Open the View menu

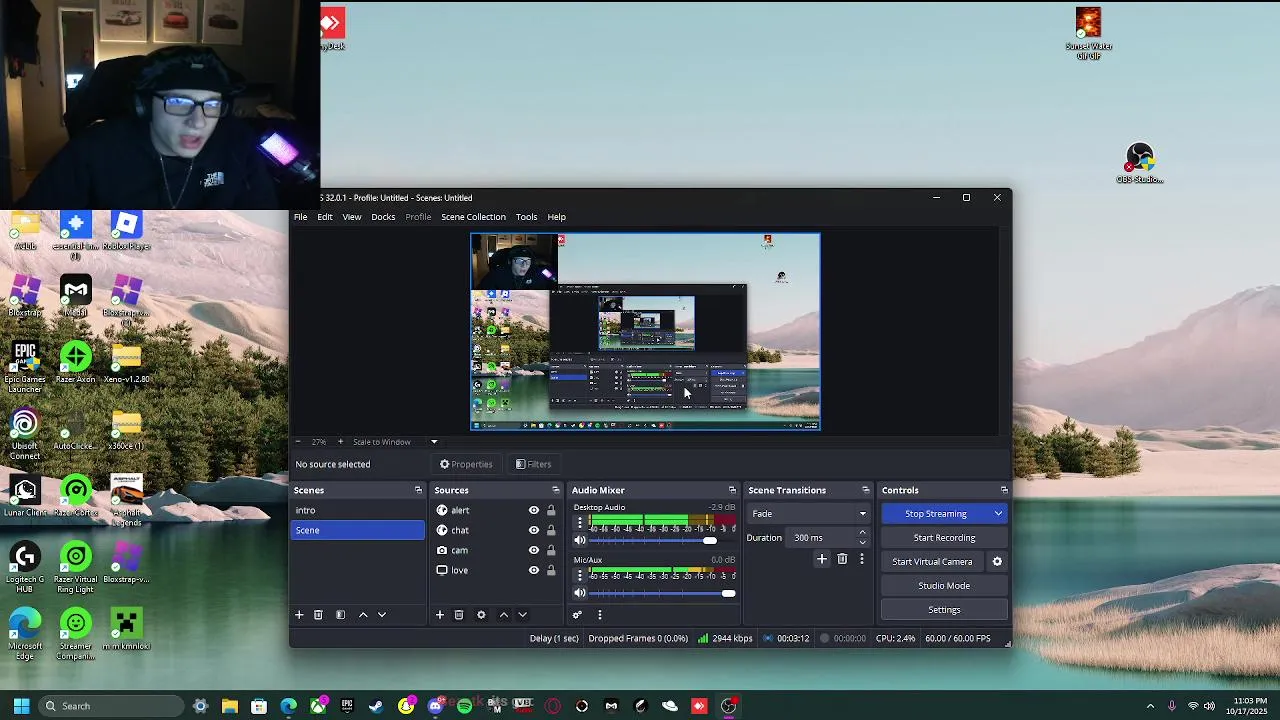point(352,217)
